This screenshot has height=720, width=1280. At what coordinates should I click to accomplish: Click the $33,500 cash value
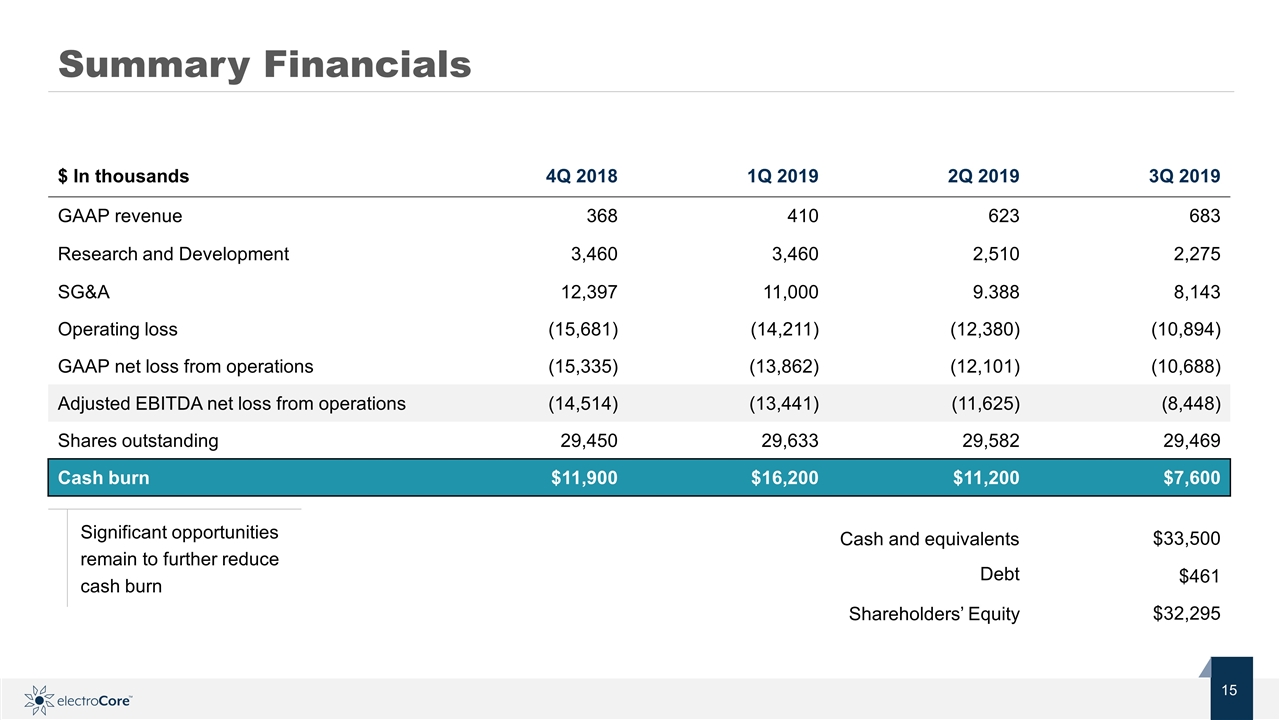pos(1187,539)
